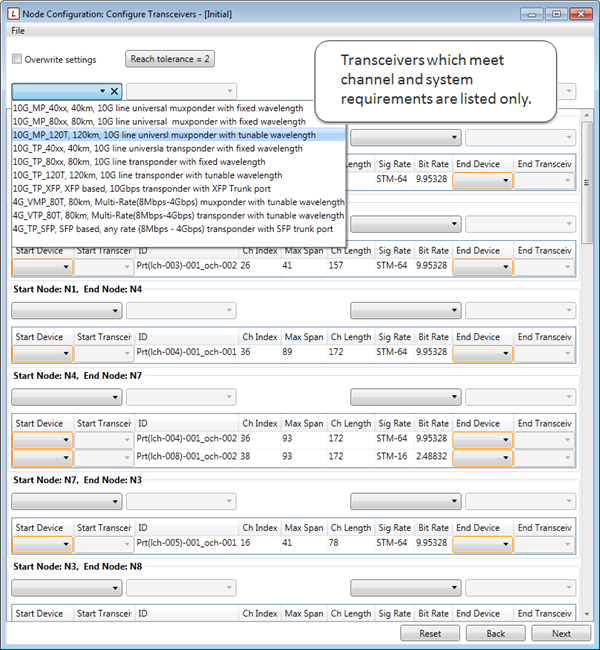Open Start Device dropdown for Prt(lch-005)-001_och-001
The width and height of the screenshot is (600, 650).
tap(43, 544)
